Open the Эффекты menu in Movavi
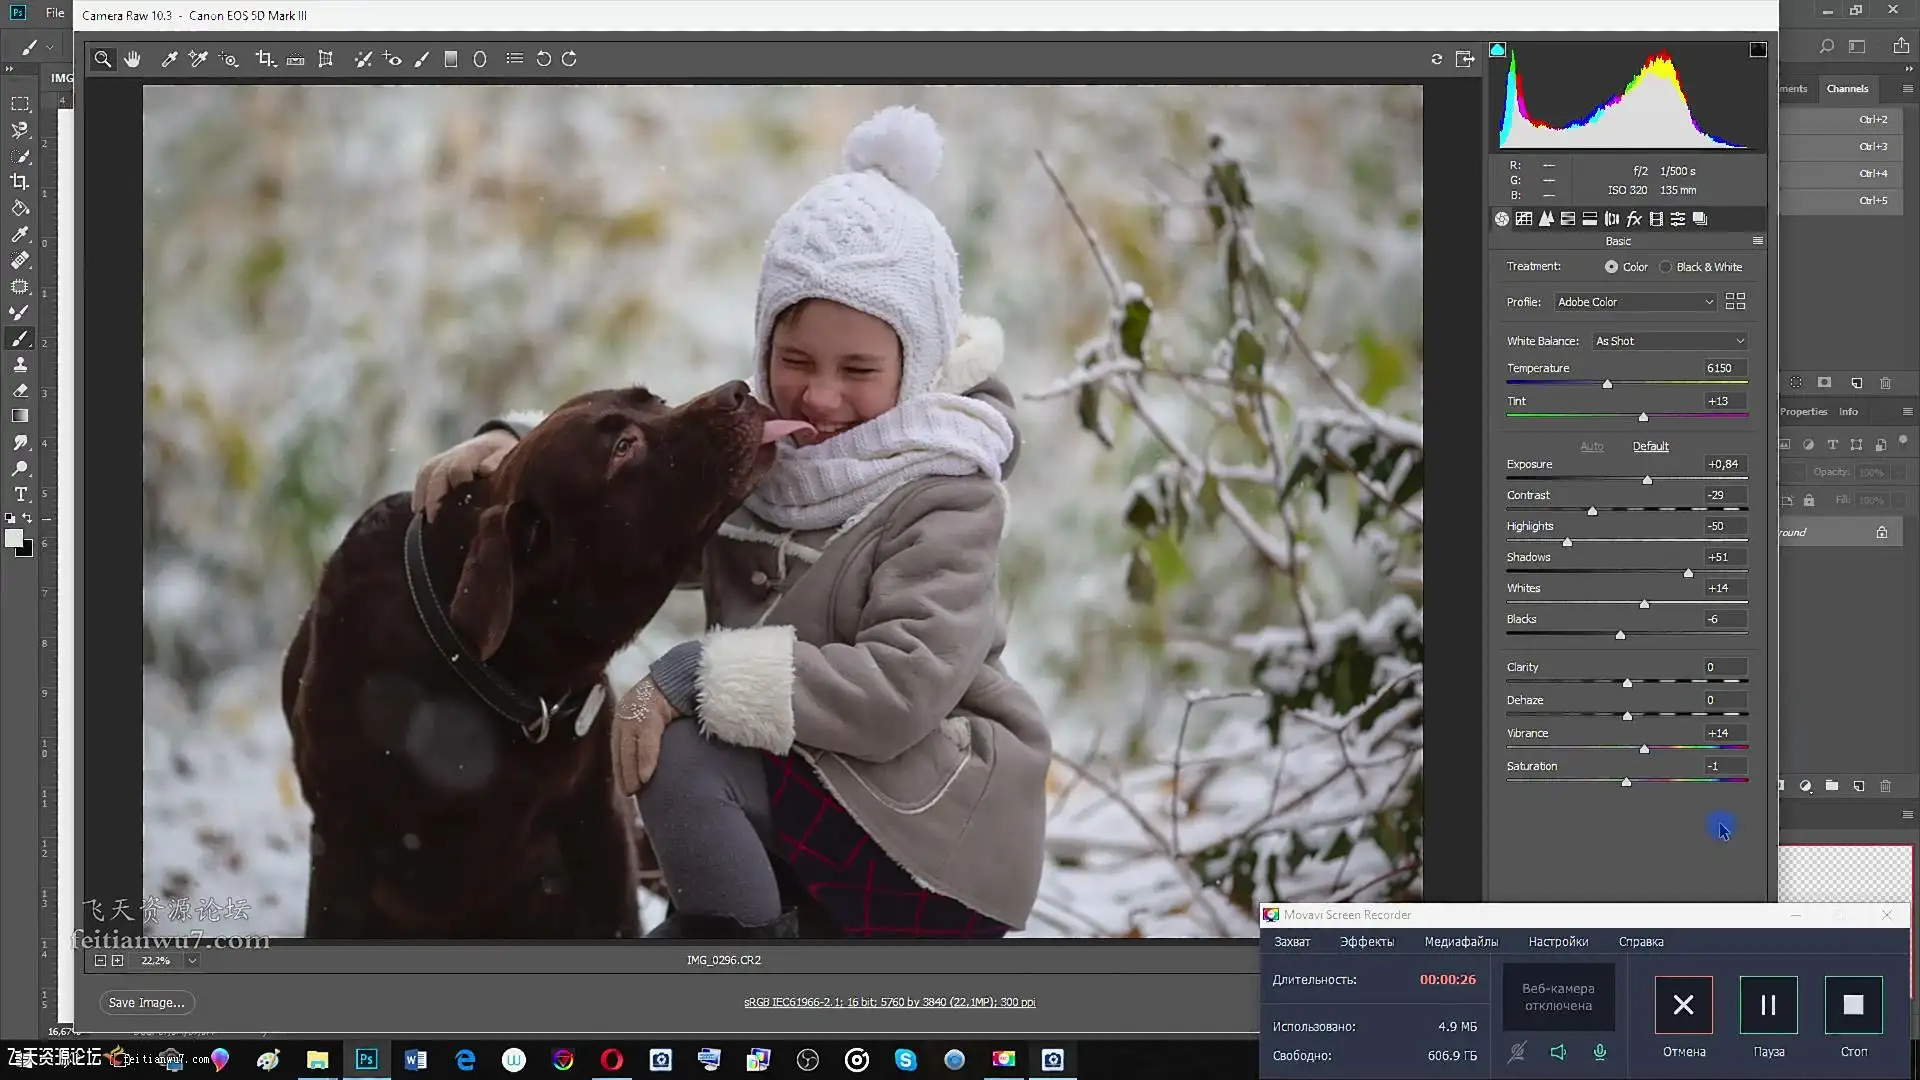This screenshot has height=1080, width=1920. pyautogui.click(x=1366, y=942)
